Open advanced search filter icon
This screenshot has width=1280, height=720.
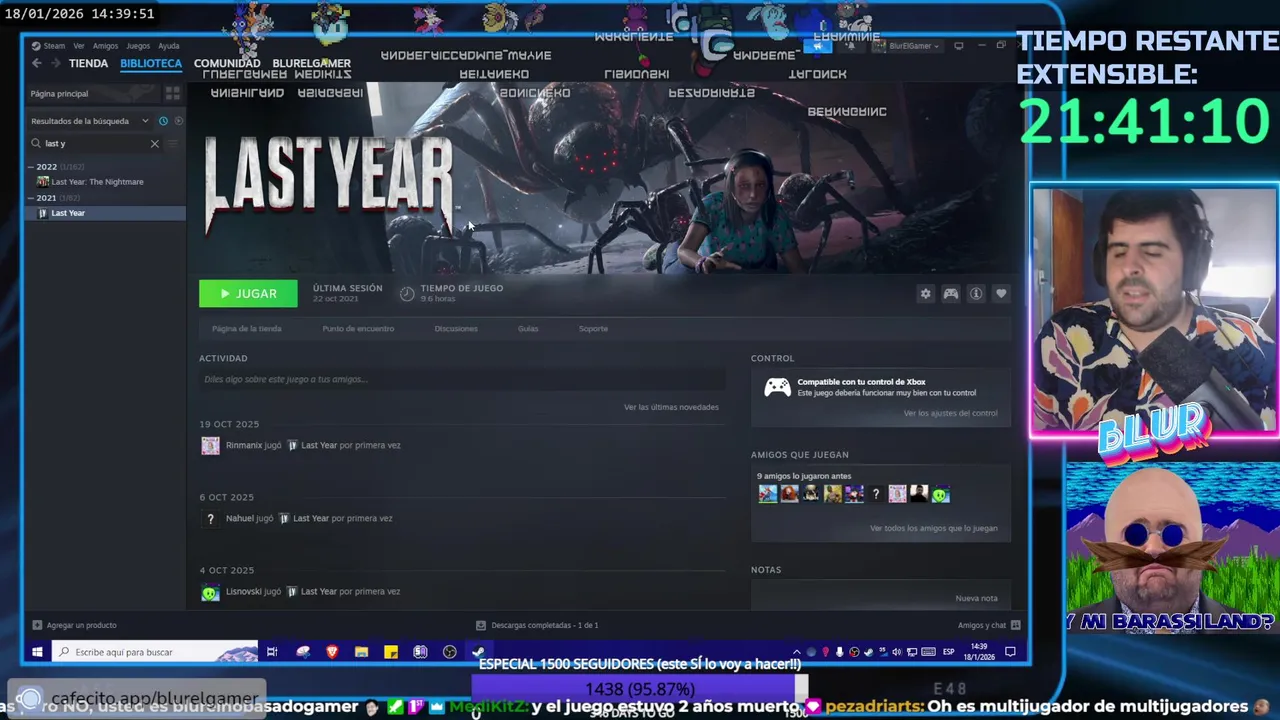click(x=173, y=144)
